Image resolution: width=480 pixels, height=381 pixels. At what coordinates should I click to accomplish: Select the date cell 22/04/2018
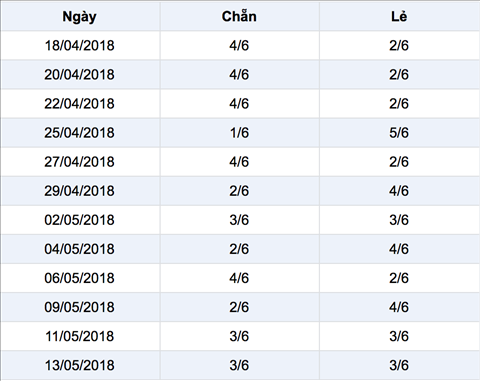(79, 104)
